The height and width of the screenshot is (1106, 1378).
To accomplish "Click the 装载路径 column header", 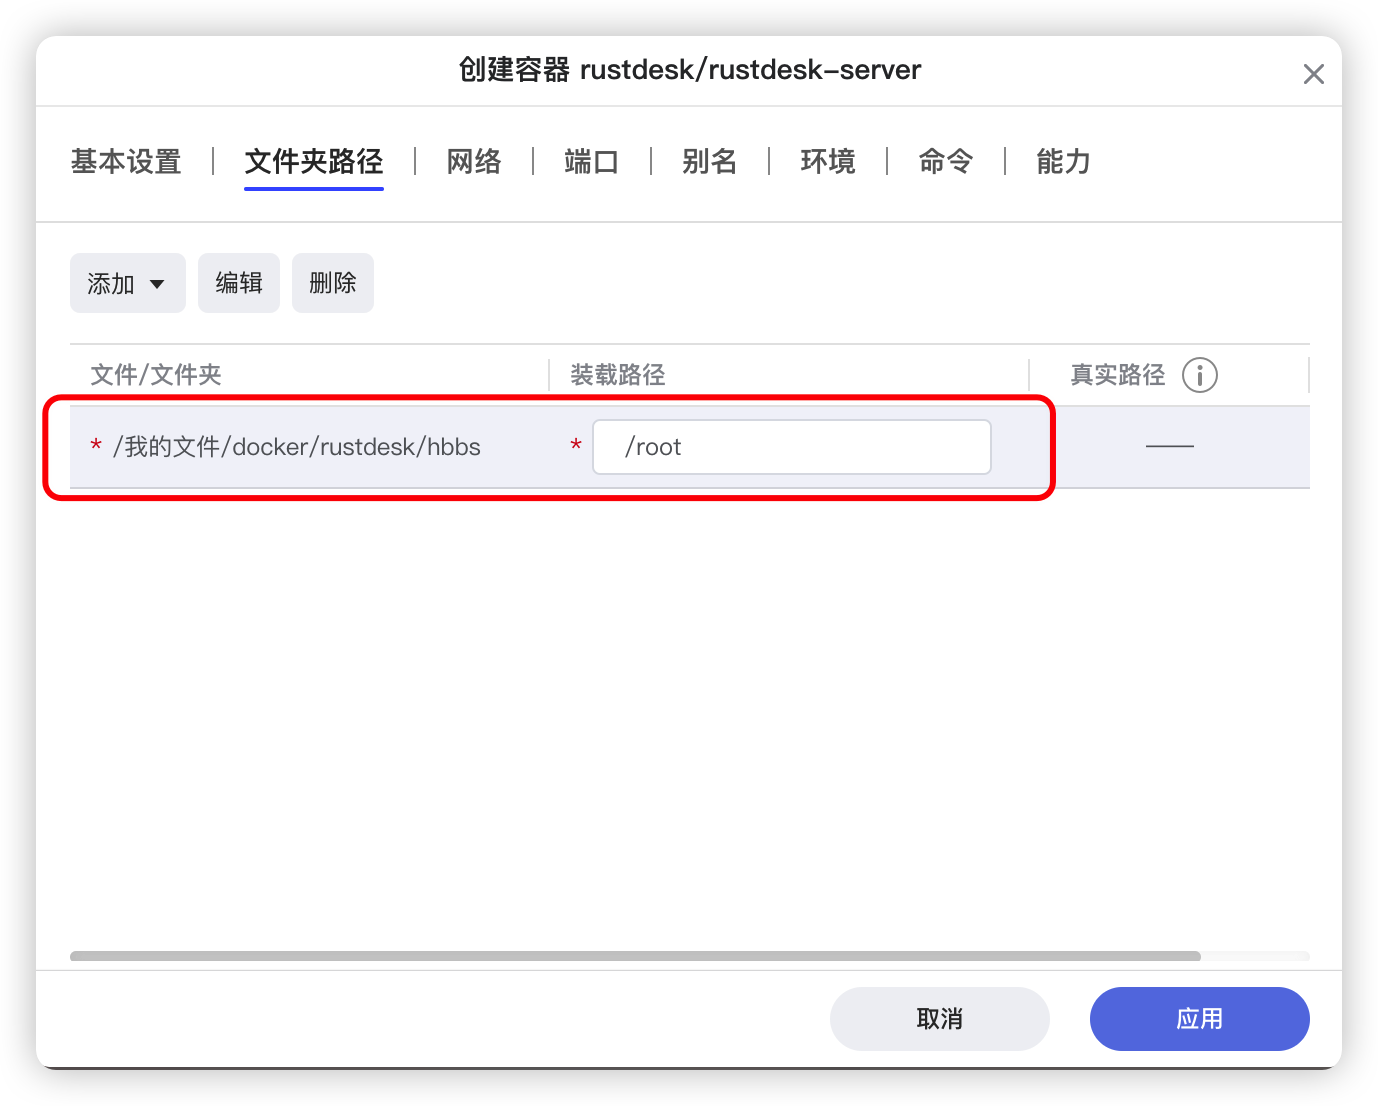I will 618,375.
